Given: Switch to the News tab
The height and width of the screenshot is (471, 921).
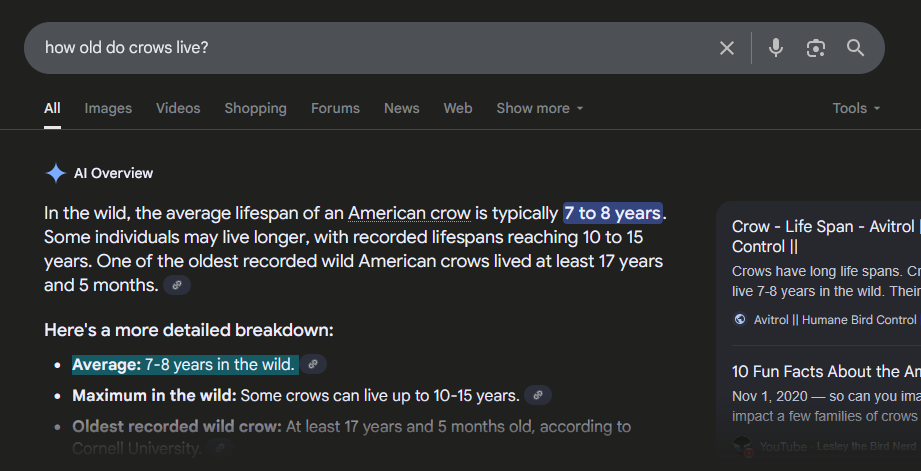Looking at the screenshot, I should click(x=402, y=109).
